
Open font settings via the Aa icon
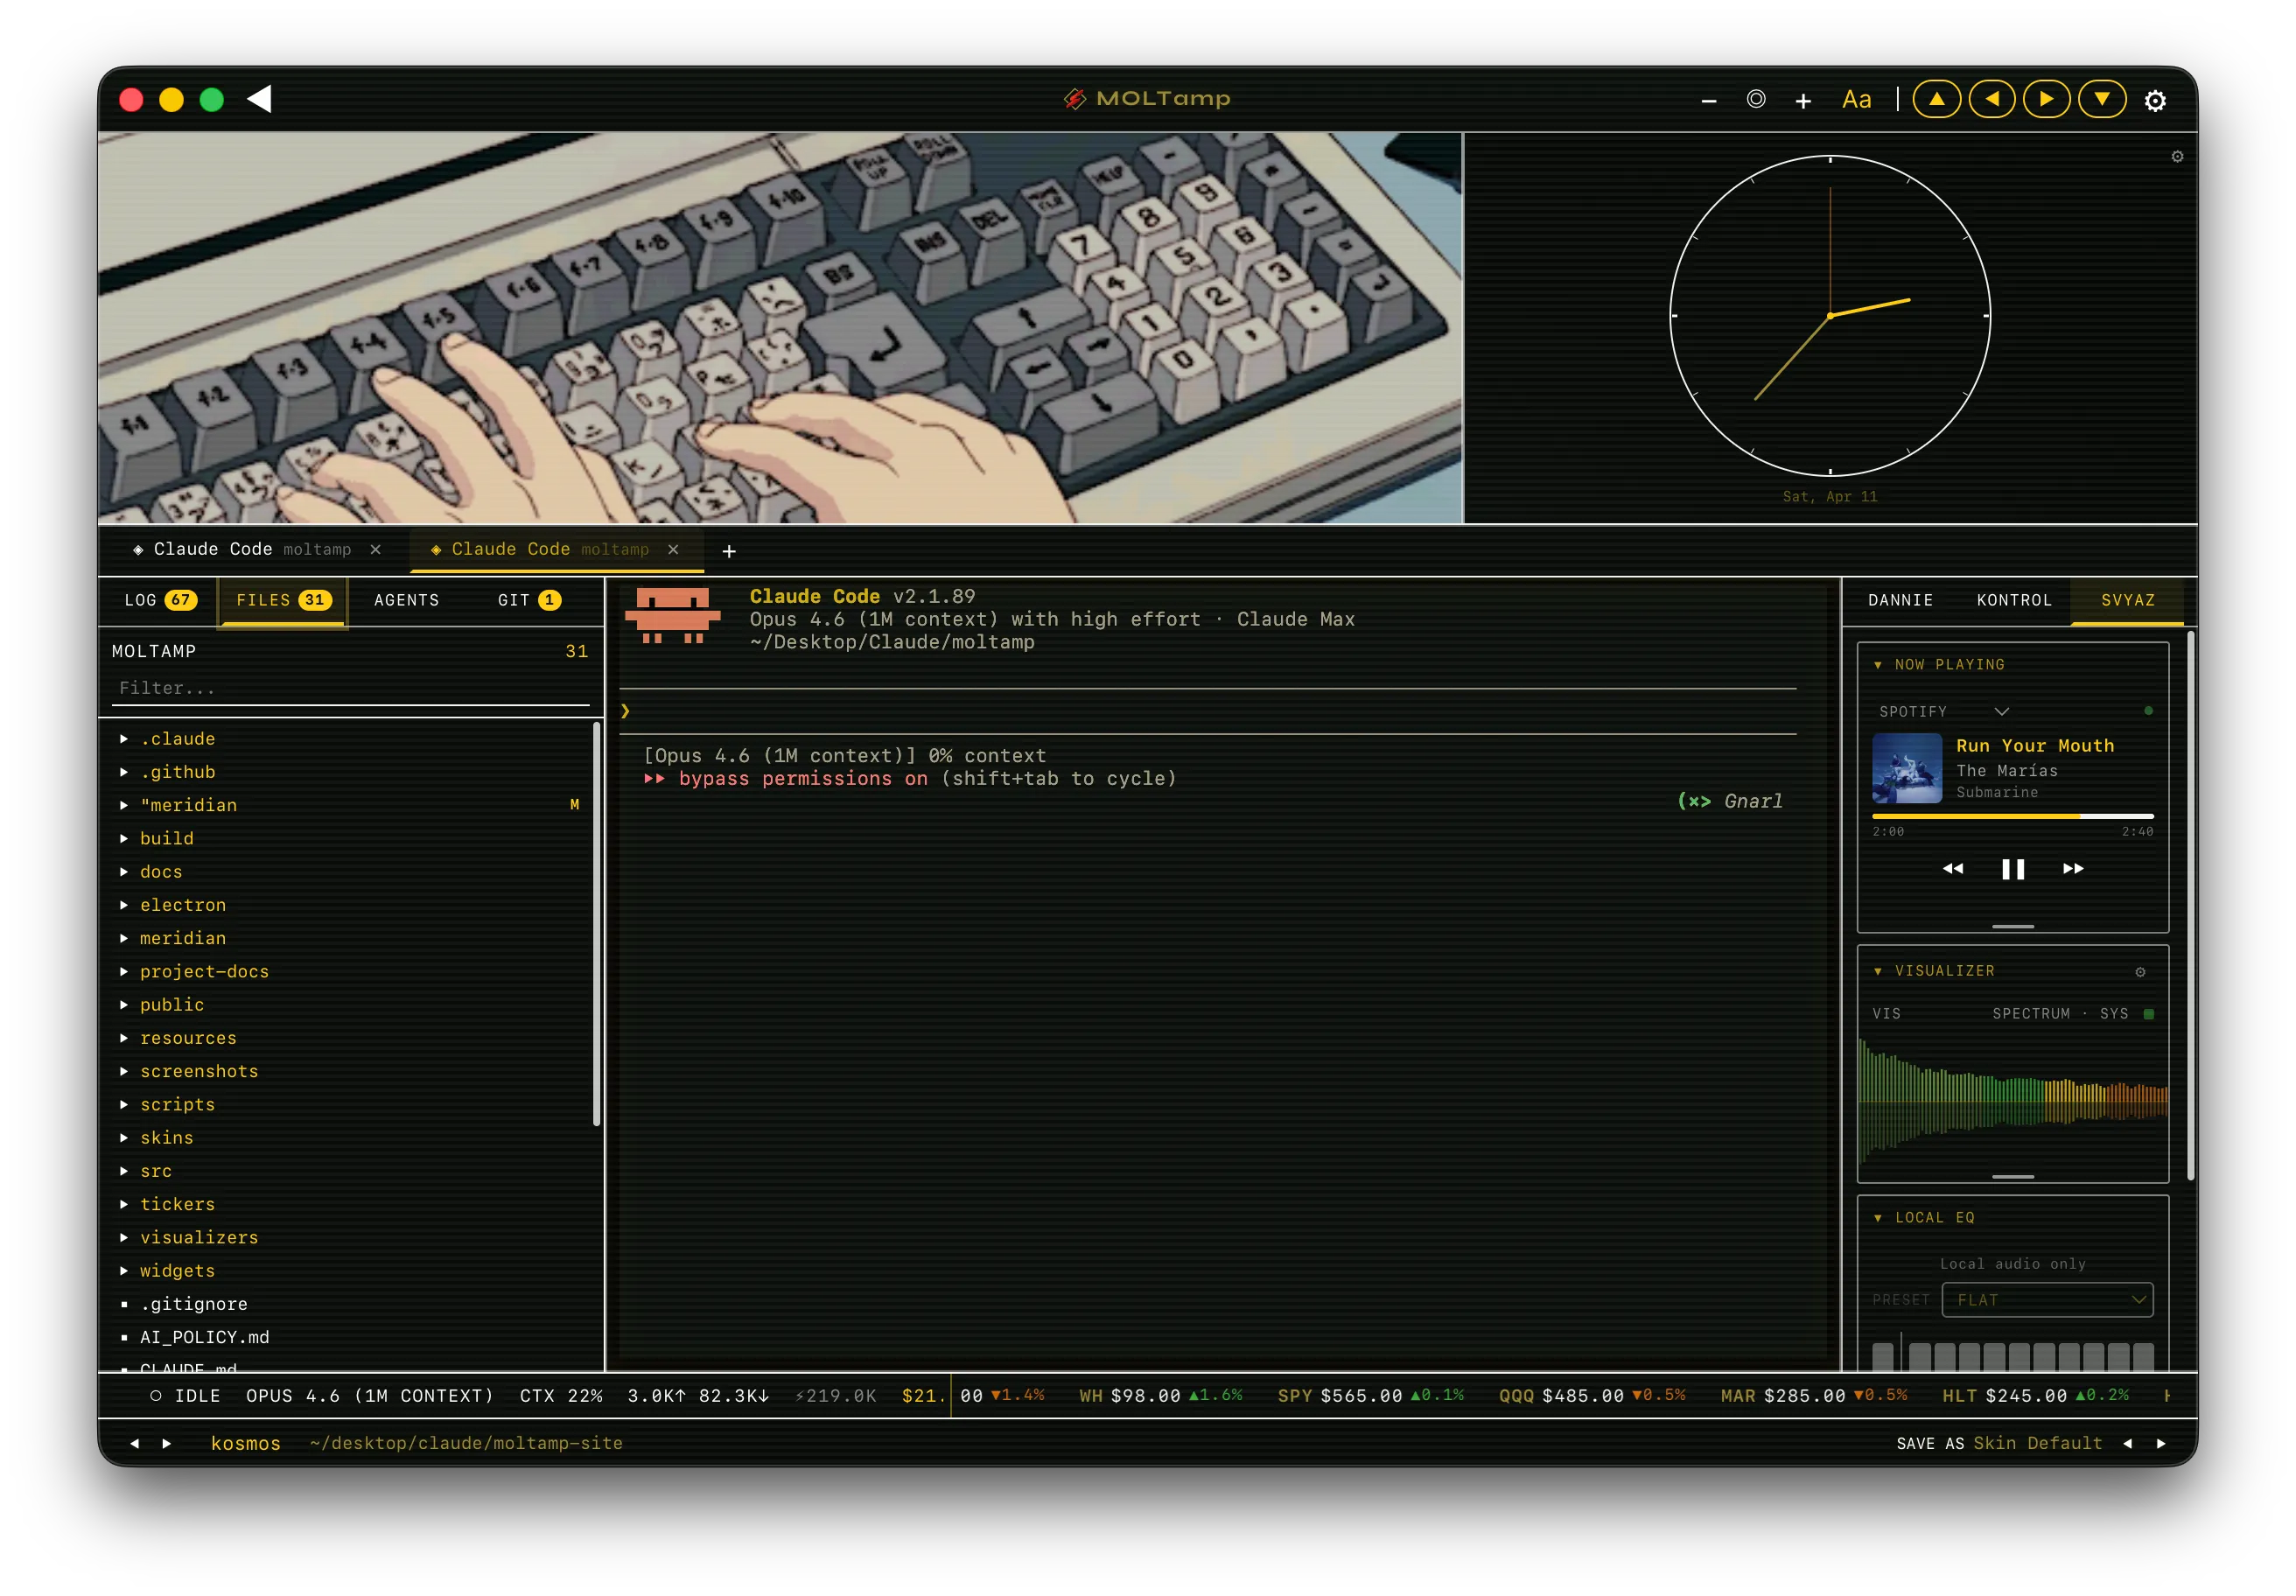[x=1856, y=100]
